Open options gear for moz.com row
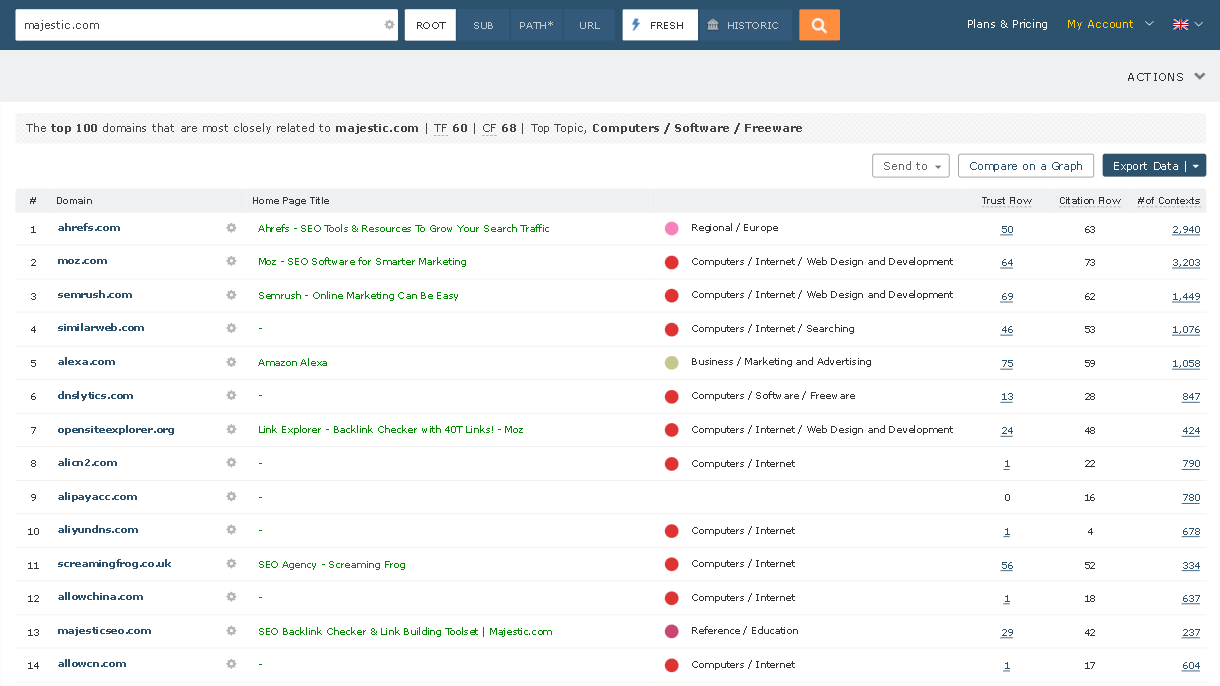 230,262
